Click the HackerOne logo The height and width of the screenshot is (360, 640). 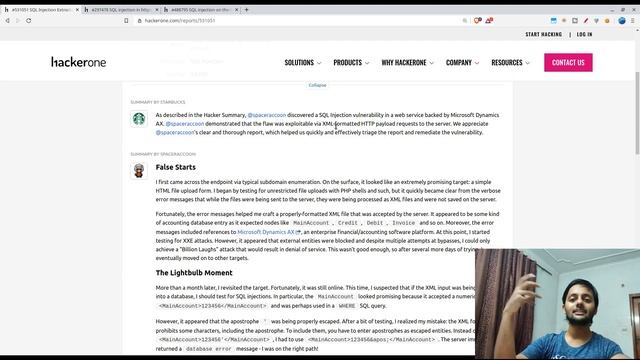(x=78, y=62)
